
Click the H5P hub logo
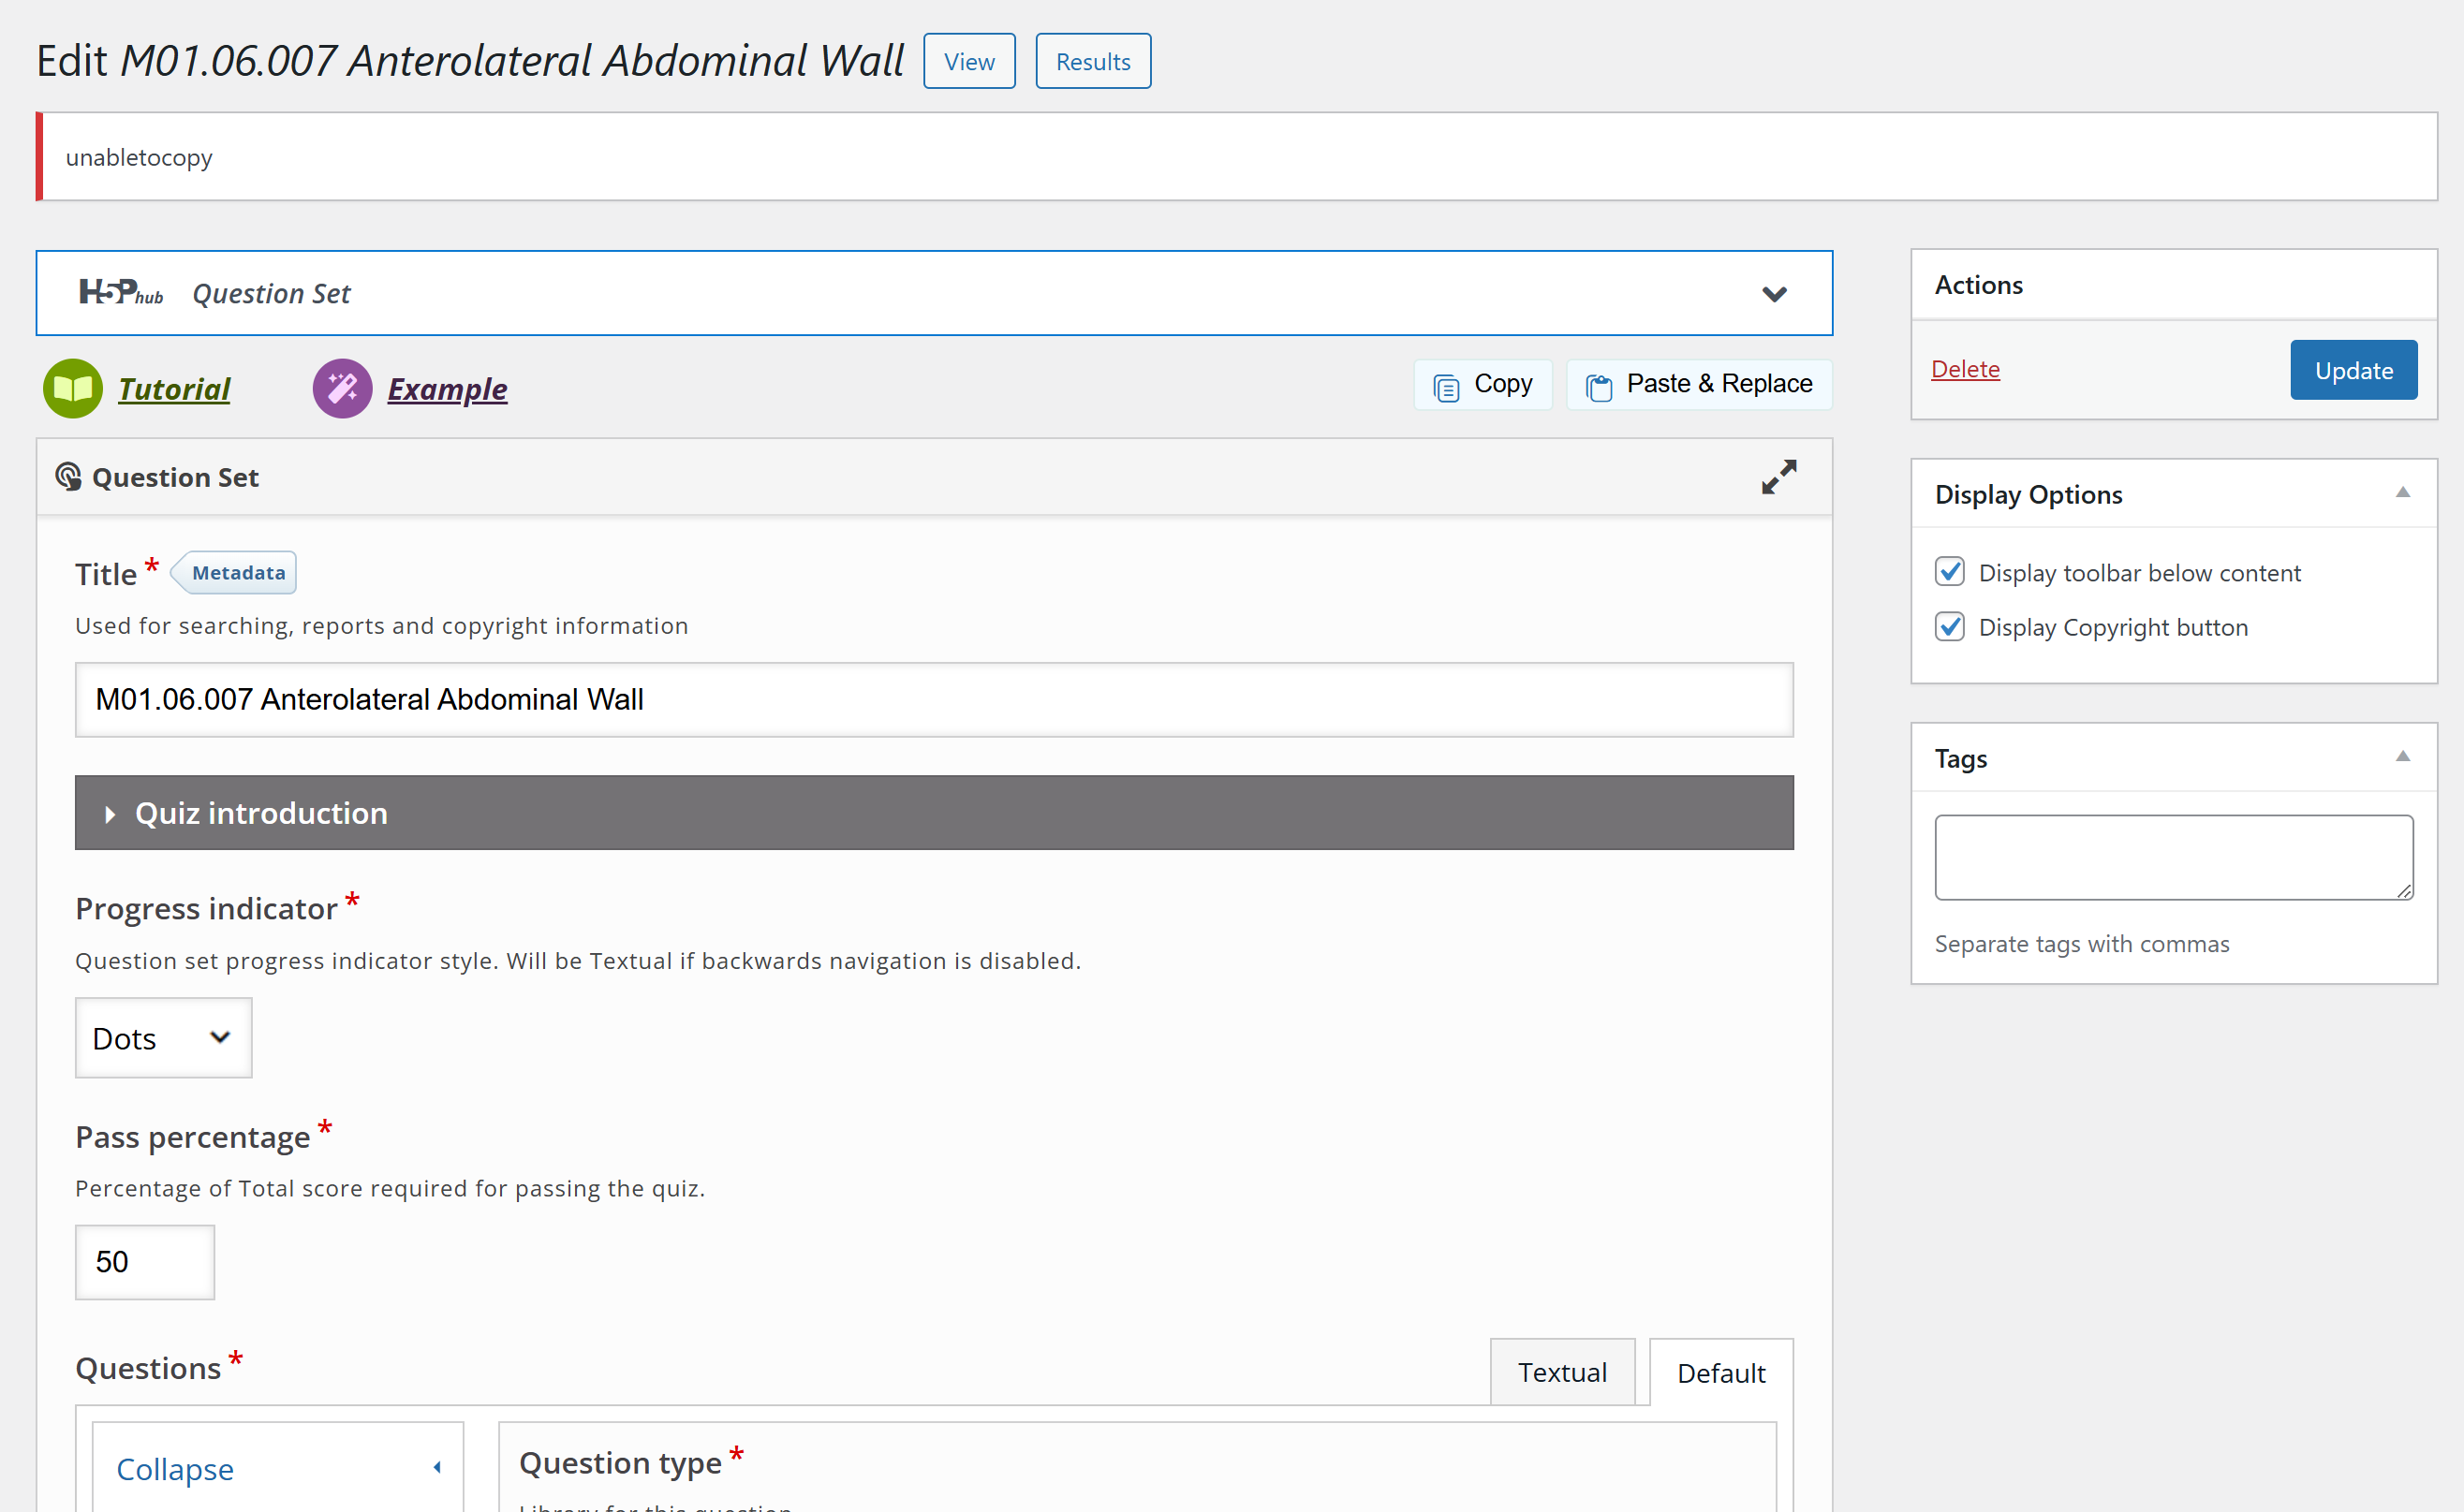(x=121, y=293)
